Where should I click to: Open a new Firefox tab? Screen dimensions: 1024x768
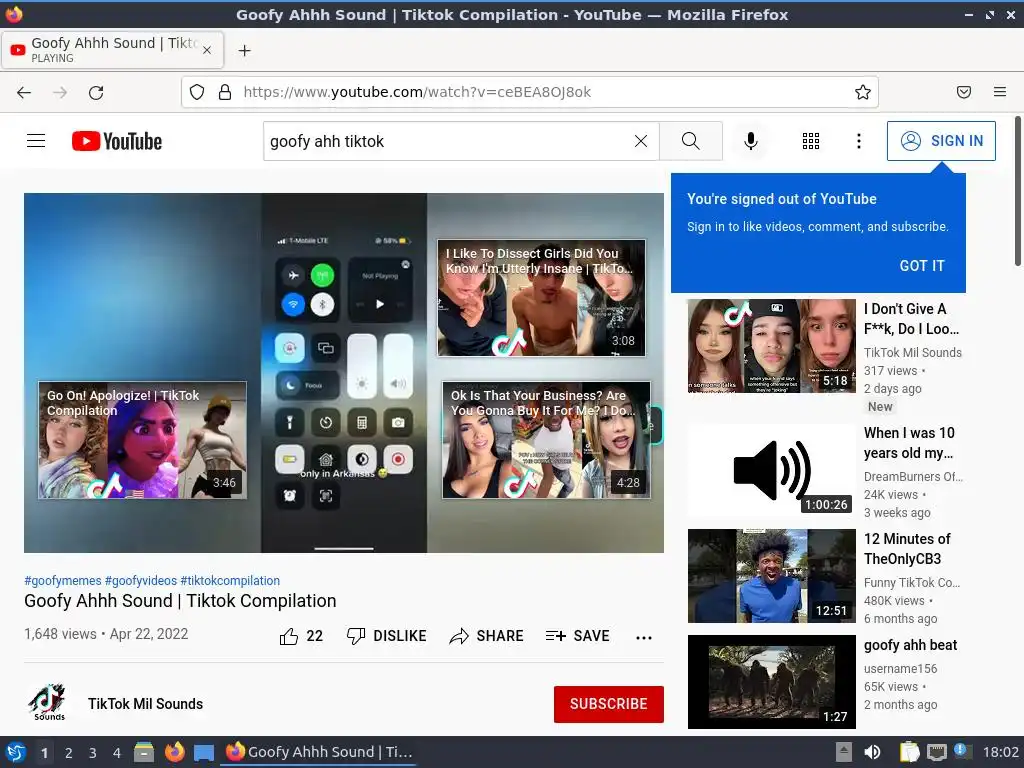[244, 50]
